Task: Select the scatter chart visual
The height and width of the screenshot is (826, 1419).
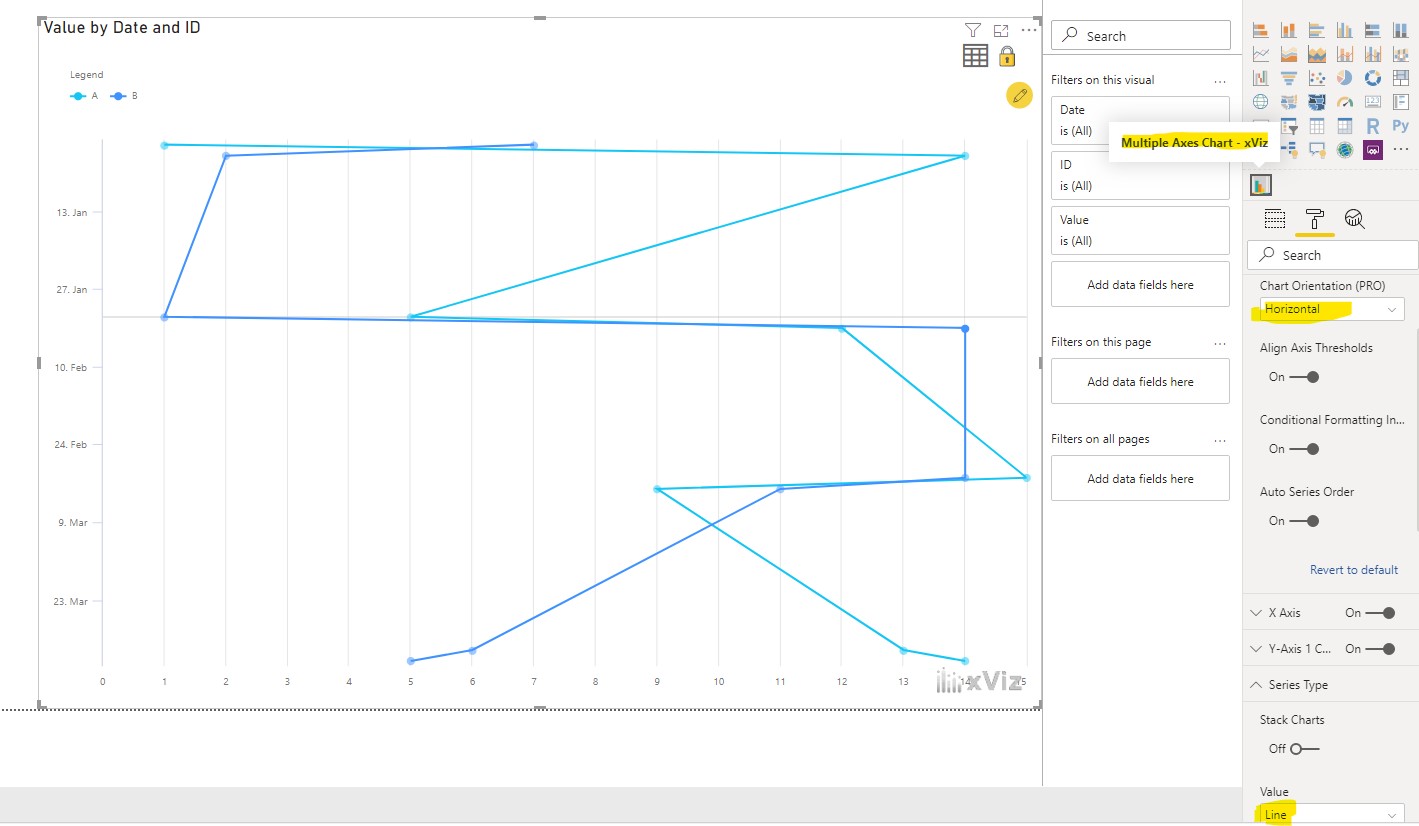Action: coord(1317,77)
